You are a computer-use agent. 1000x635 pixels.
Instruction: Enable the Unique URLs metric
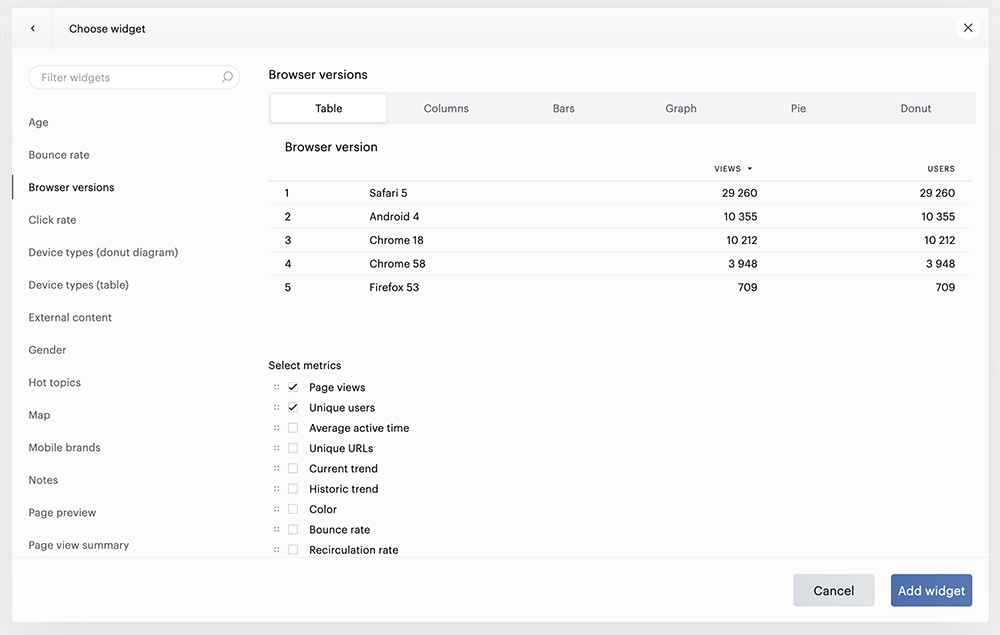click(x=293, y=448)
